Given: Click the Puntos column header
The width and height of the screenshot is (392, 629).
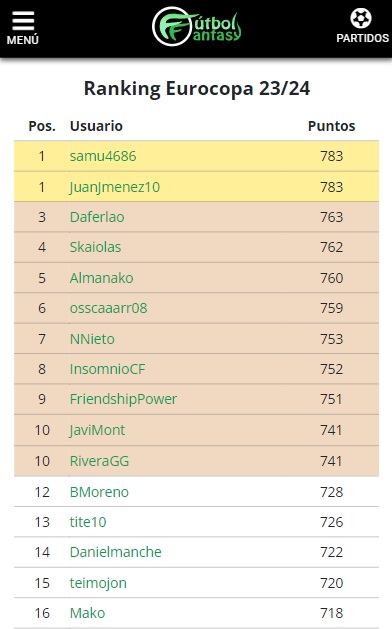Looking at the screenshot, I should [x=331, y=126].
